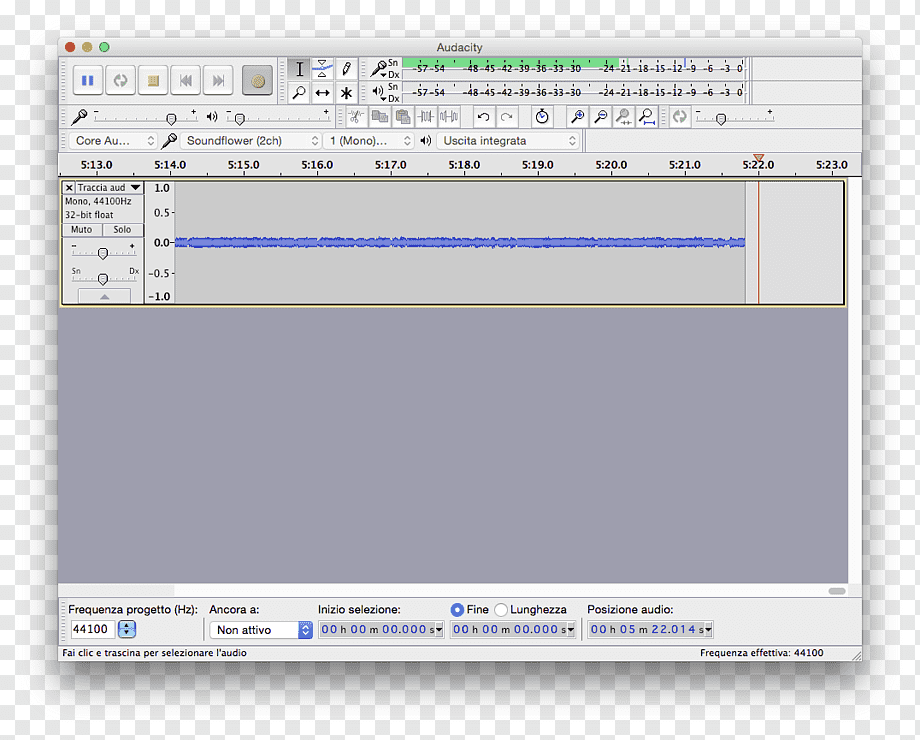
Task: Fit selection in window
Action: click(x=624, y=117)
